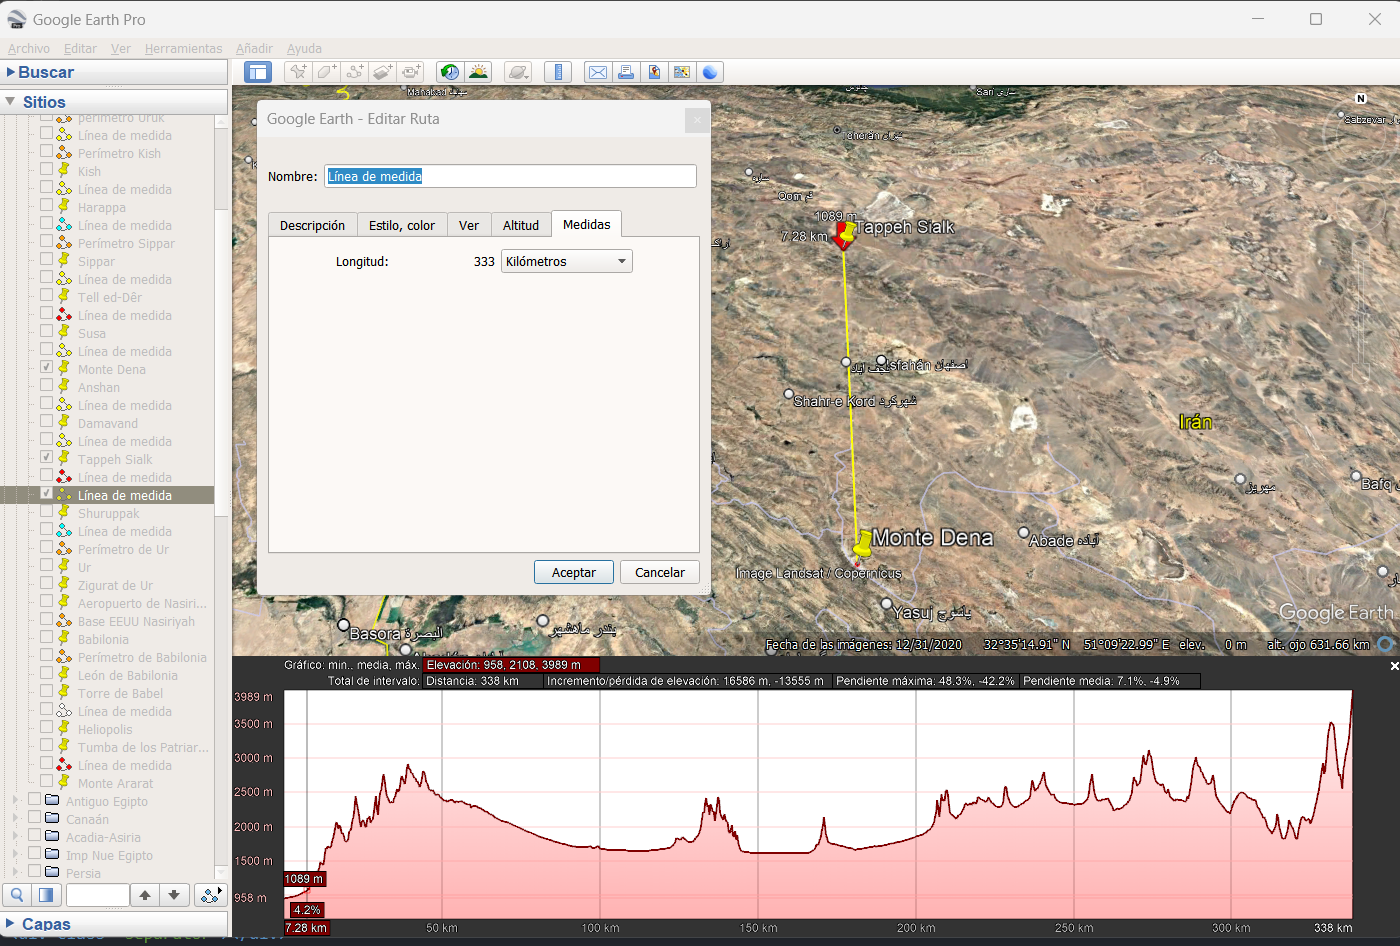Click the move-up arrow in Sitios panel

[145, 895]
